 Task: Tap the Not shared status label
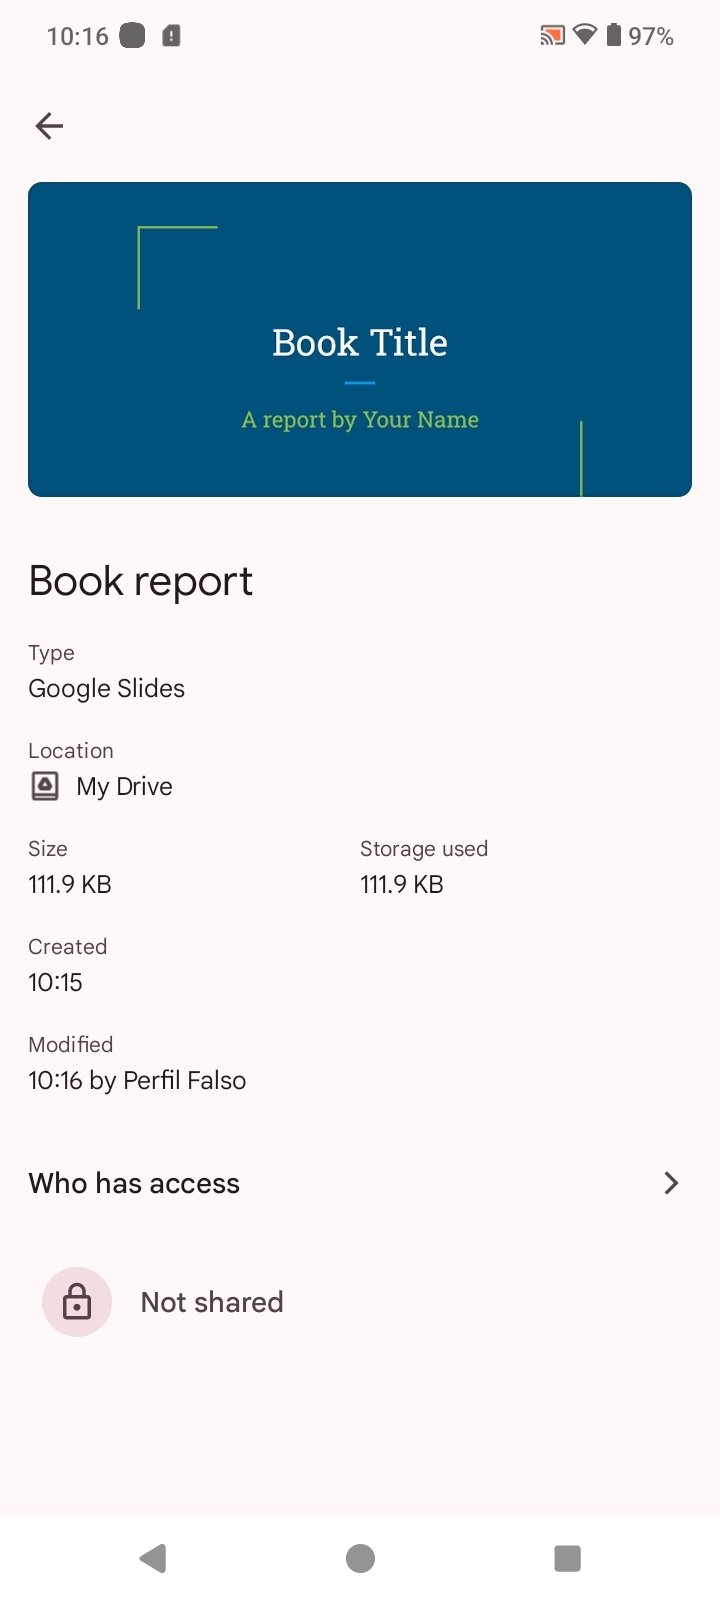pyautogui.click(x=212, y=1302)
